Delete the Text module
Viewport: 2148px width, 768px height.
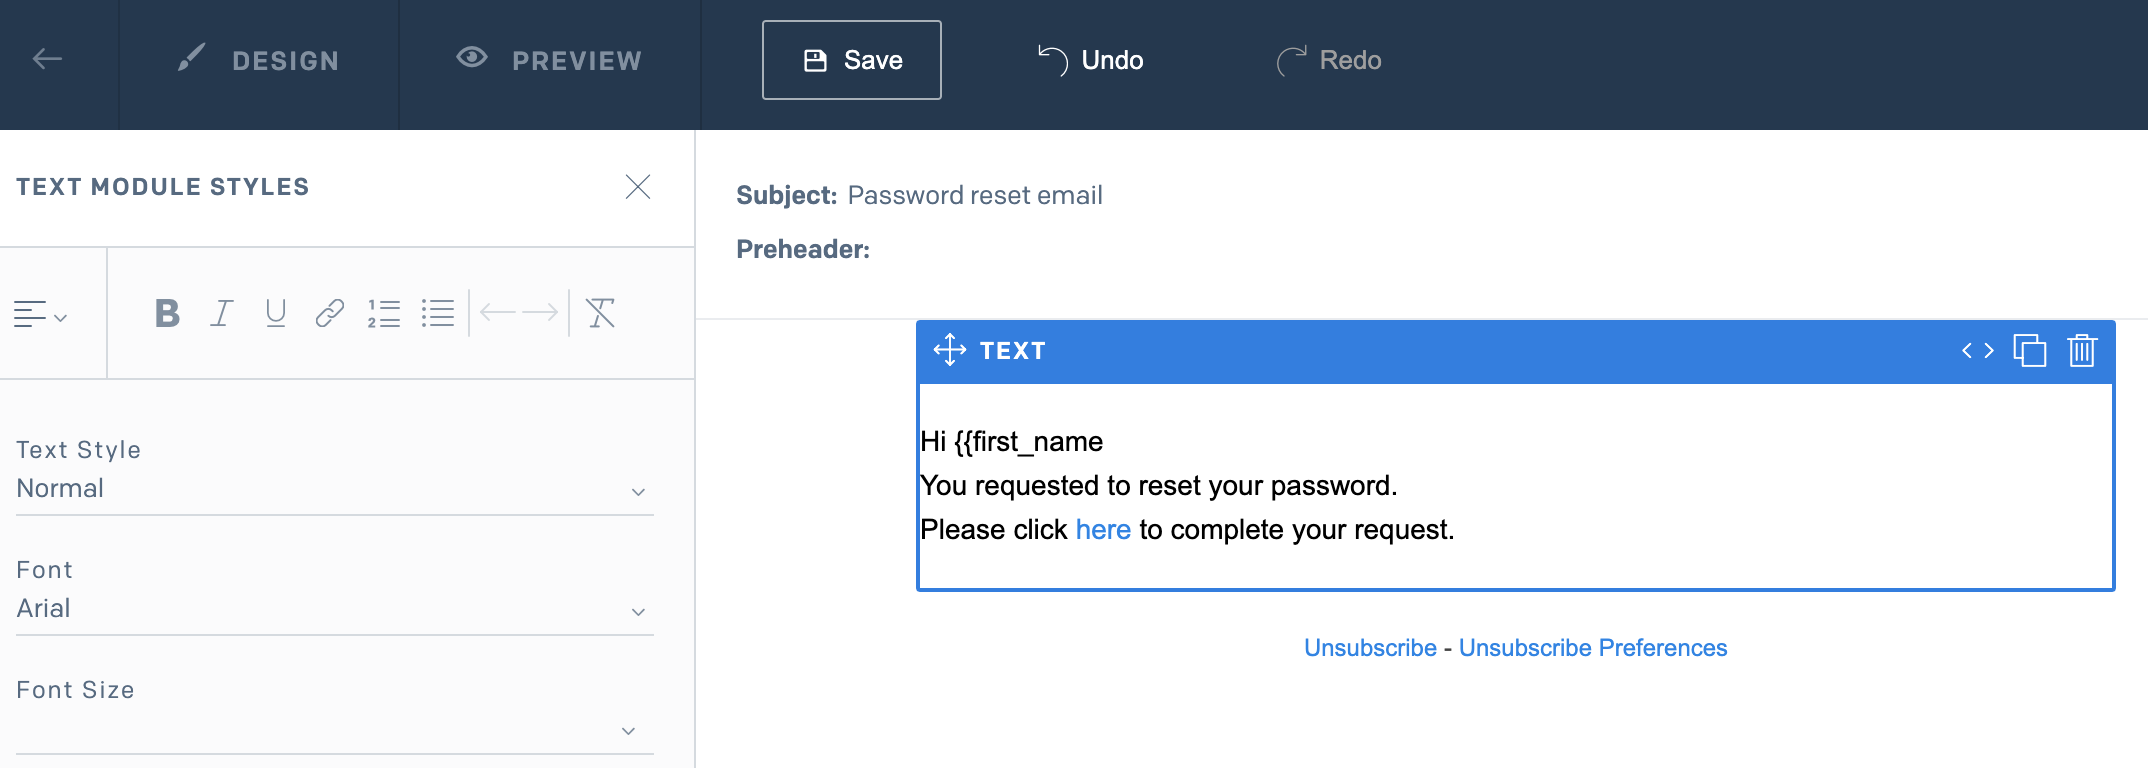coord(2082,351)
